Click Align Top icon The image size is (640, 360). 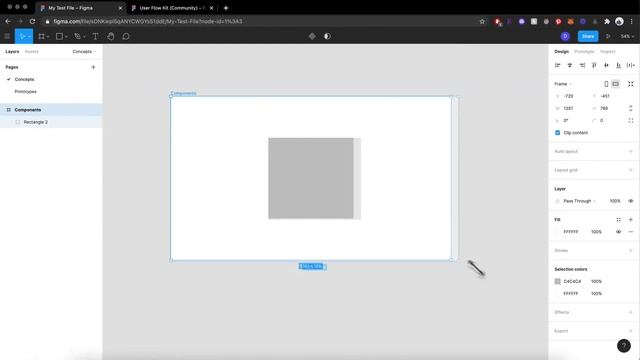(x=594, y=65)
